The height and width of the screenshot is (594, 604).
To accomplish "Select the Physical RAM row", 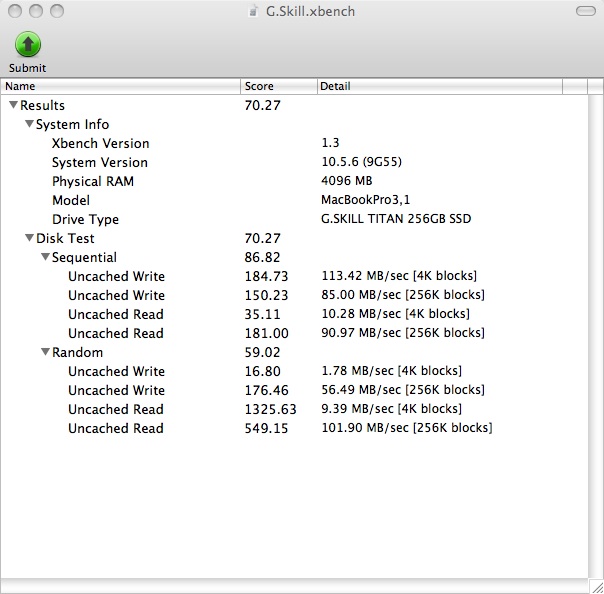I will pos(294,181).
